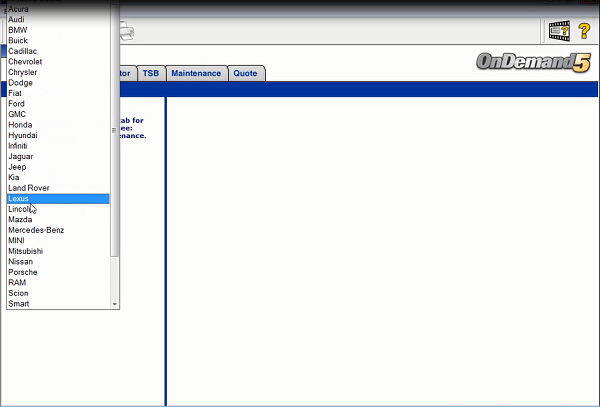Click the yellow question mark help icon

click(585, 32)
